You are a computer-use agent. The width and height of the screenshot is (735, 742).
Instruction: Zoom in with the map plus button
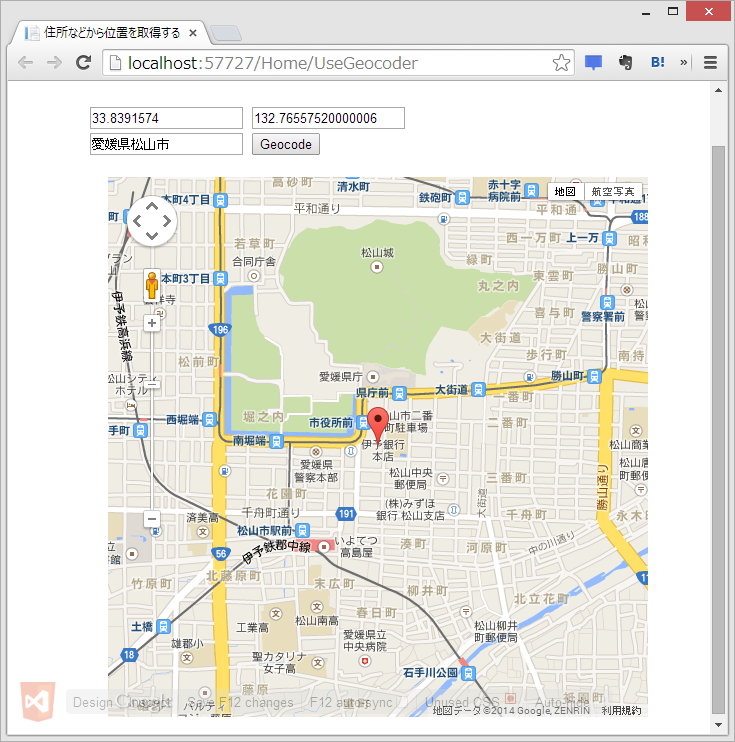click(151, 323)
